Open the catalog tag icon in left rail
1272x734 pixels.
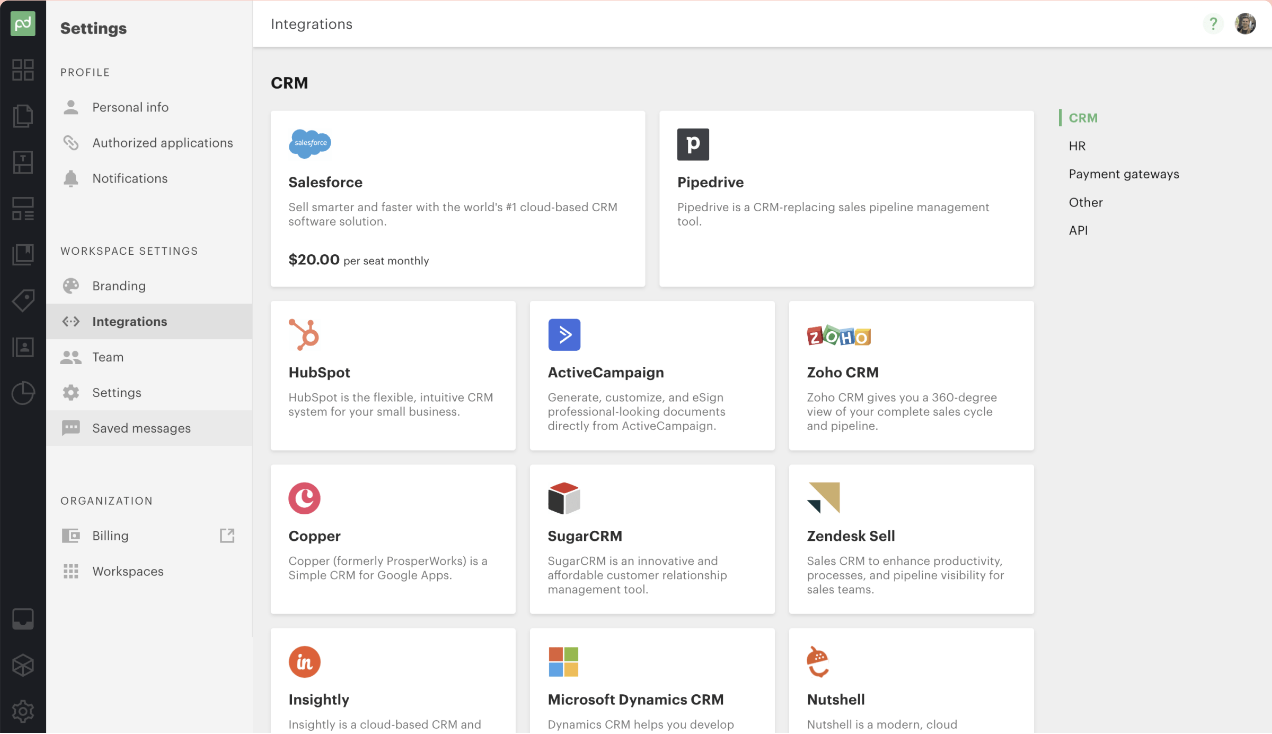23,300
